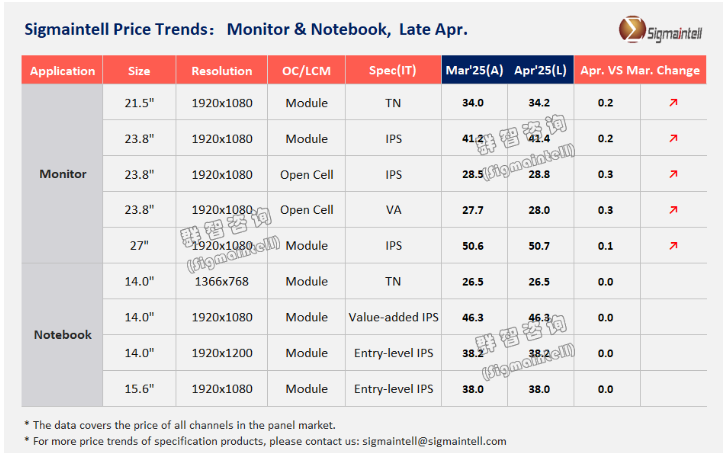Click the up arrow in the 21.5" TN row
This screenshot has width=723, height=453.
click(673, 102)
